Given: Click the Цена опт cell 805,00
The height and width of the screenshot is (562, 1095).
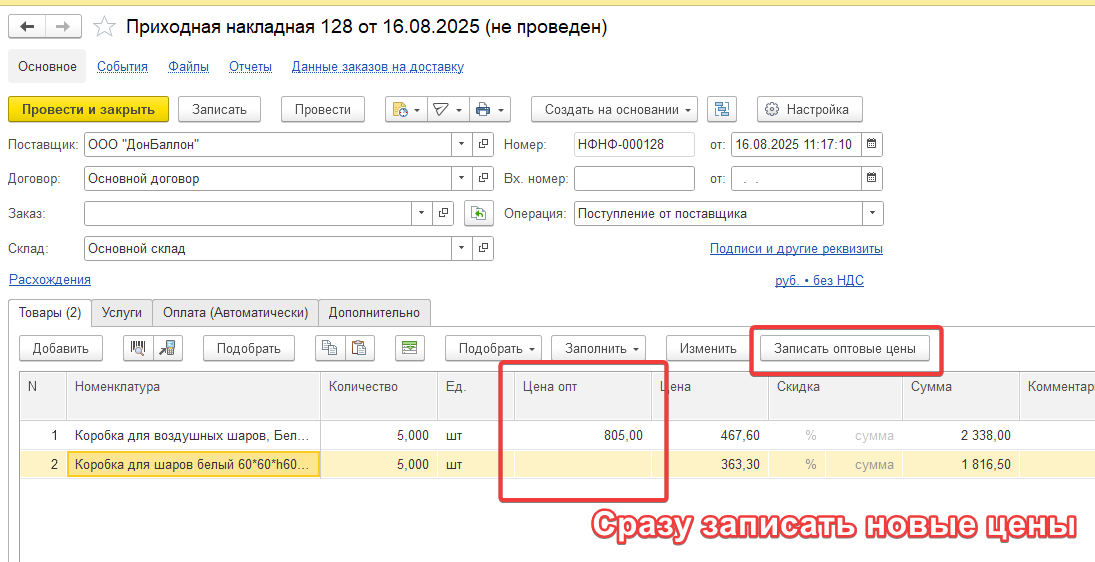Looking at the screenshot, I should [582, 436].
